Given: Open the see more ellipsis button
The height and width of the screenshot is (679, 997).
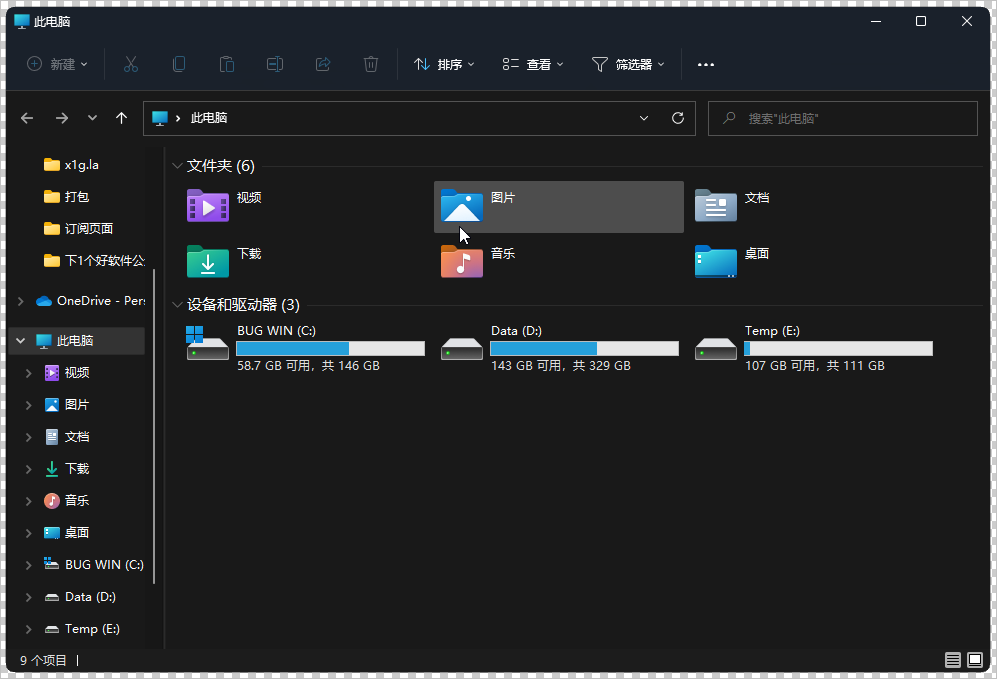Looking at the screenshot, I should point(706,64).
